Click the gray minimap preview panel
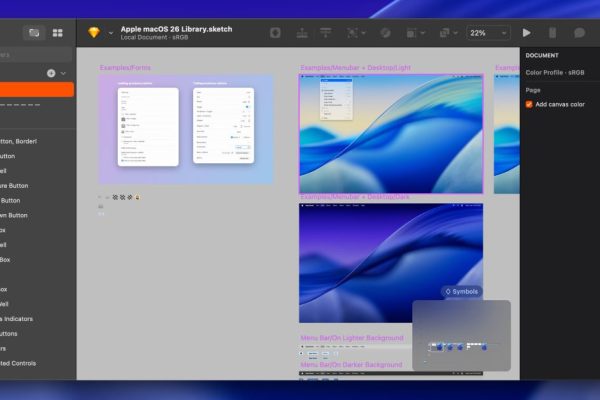 [x=461, y=335]
